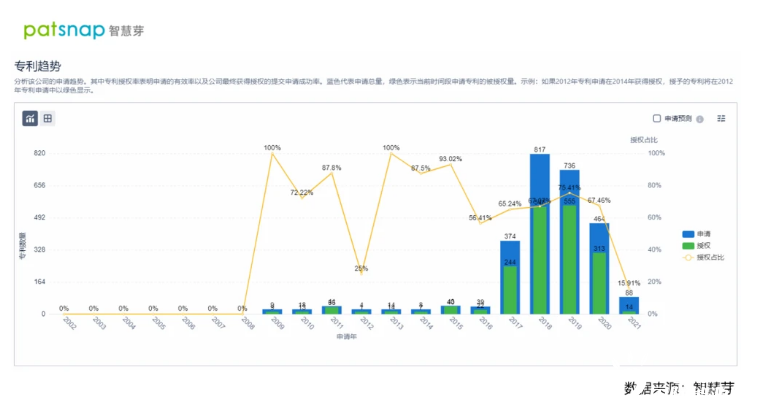Click the 智慧芽 text beside the logo
The height and width of the screenshot is (413, 758).
pos(126,31)
